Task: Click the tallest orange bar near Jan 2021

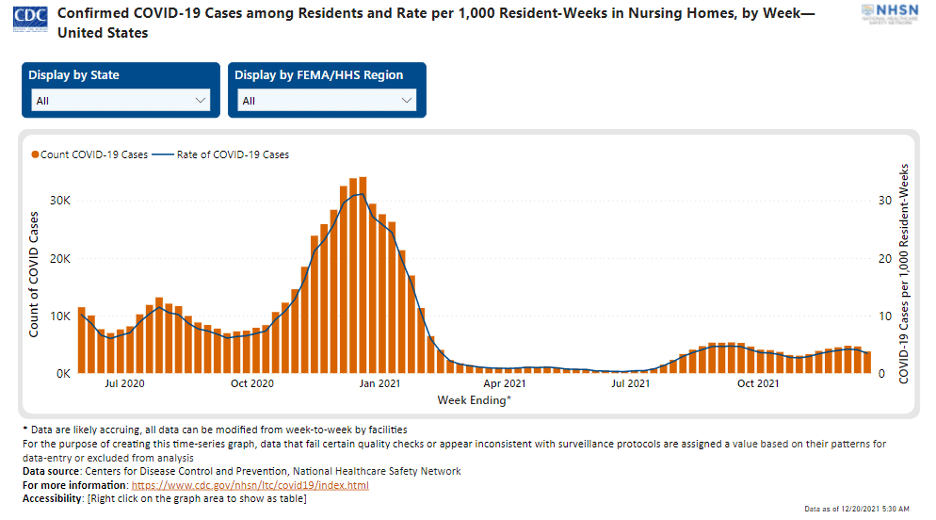Action: 362,275
